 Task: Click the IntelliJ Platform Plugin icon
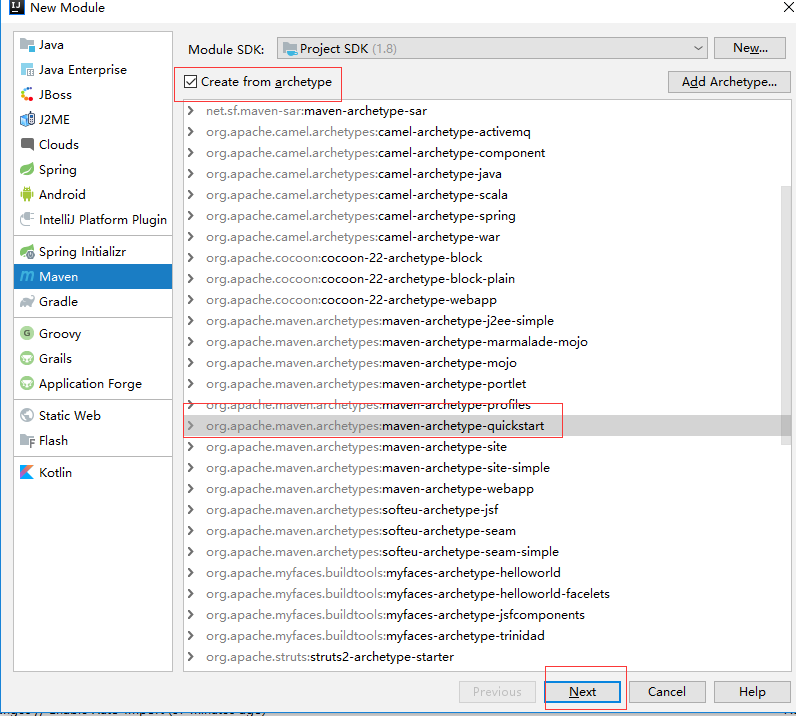click(x=27, y=219)
